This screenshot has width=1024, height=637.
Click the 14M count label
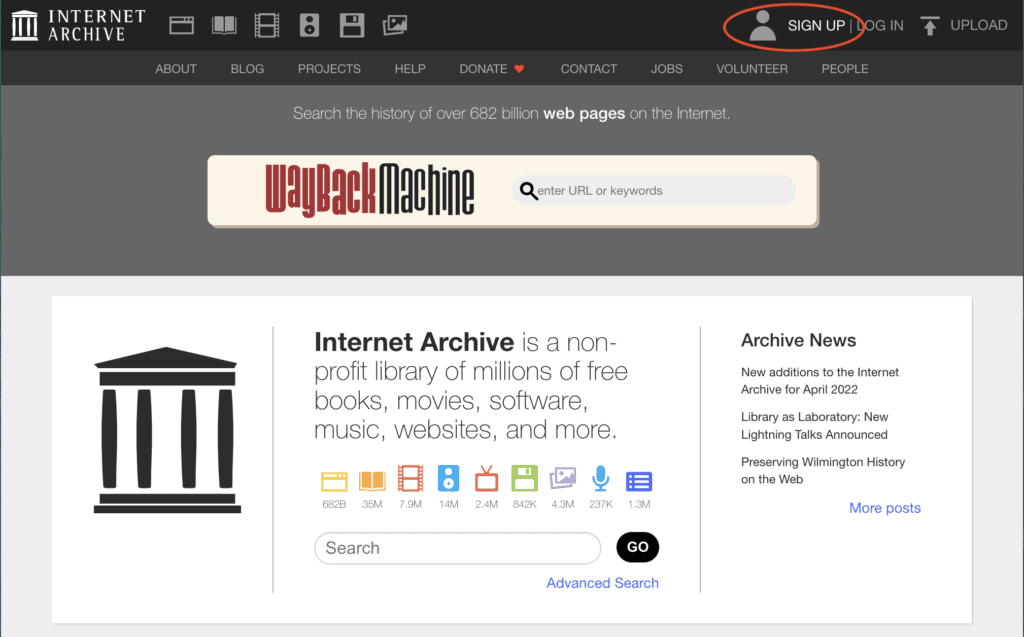pyautogui.click(x=449, y=504)
